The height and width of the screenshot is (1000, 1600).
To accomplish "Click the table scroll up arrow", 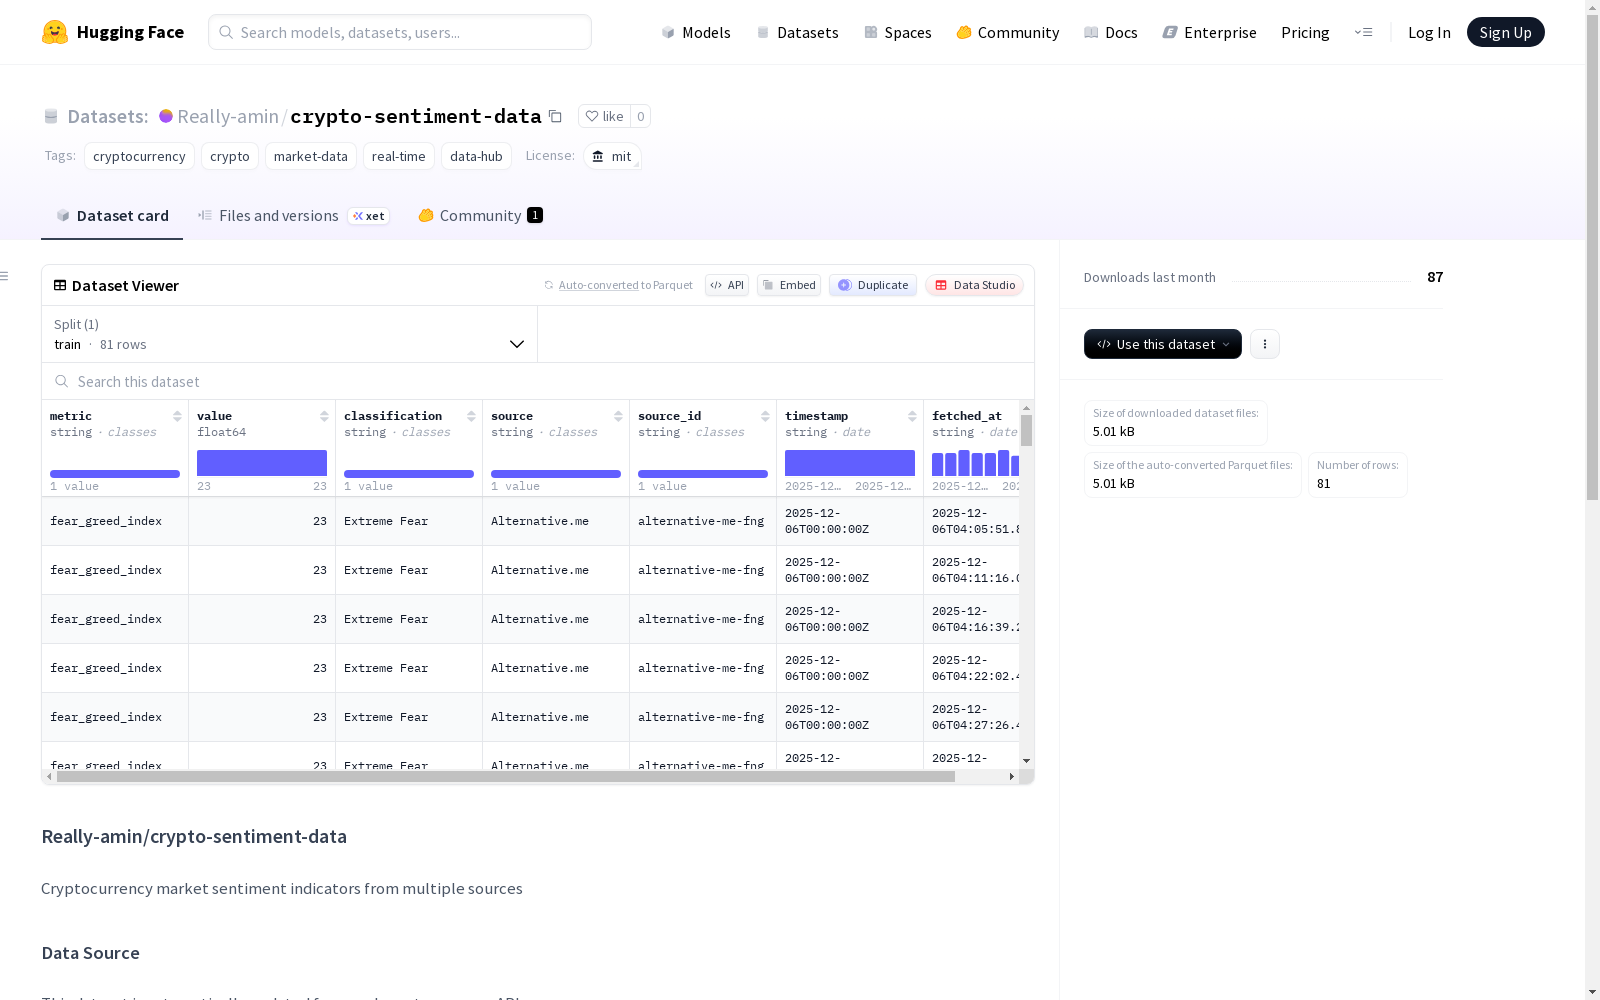I will (x=1026, y=408).
